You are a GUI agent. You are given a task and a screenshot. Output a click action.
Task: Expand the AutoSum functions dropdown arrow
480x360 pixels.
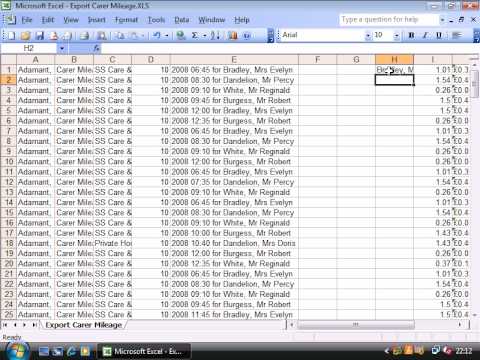(204, 35)
